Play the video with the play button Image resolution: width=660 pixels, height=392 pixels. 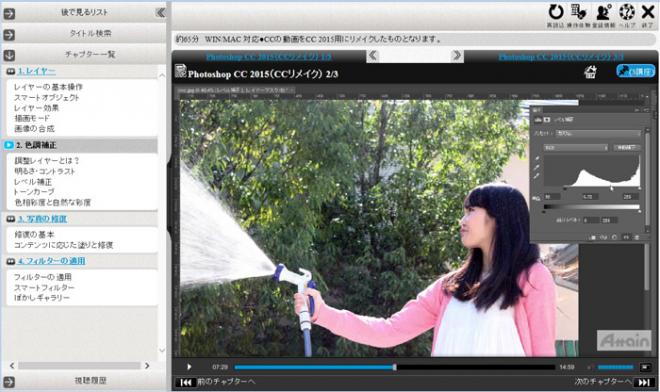pyautogui.click(x=189, y=367)
